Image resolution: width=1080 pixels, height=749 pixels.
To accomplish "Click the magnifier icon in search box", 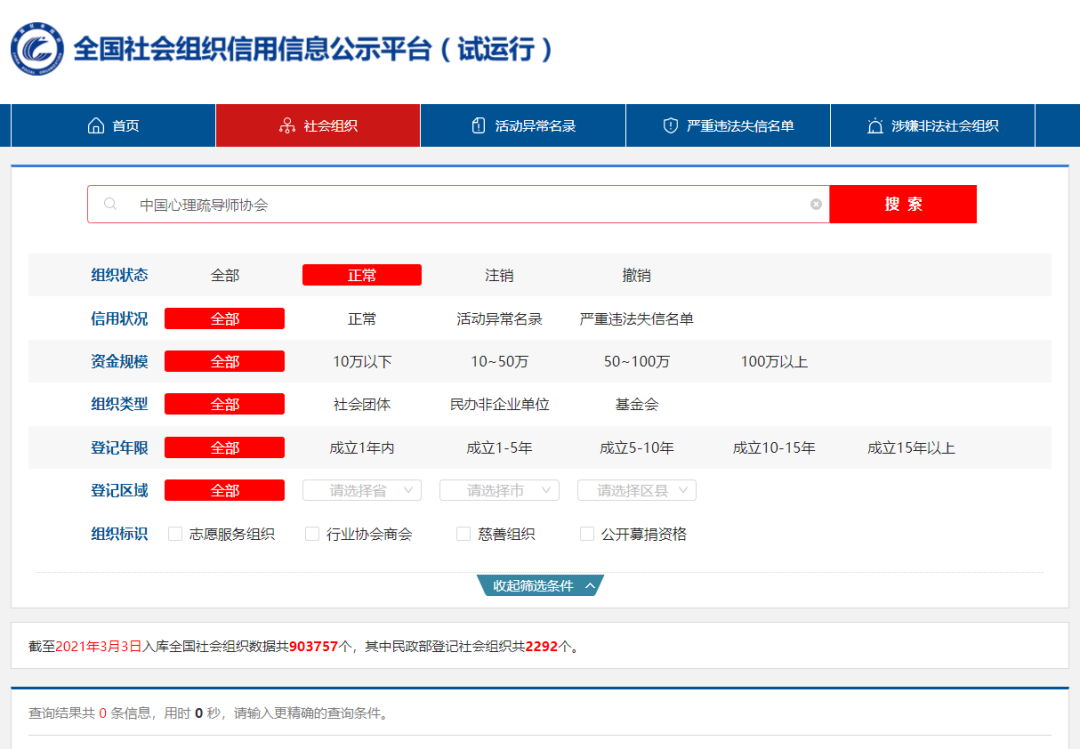I will pyautogui.click(x=110, y=204).
